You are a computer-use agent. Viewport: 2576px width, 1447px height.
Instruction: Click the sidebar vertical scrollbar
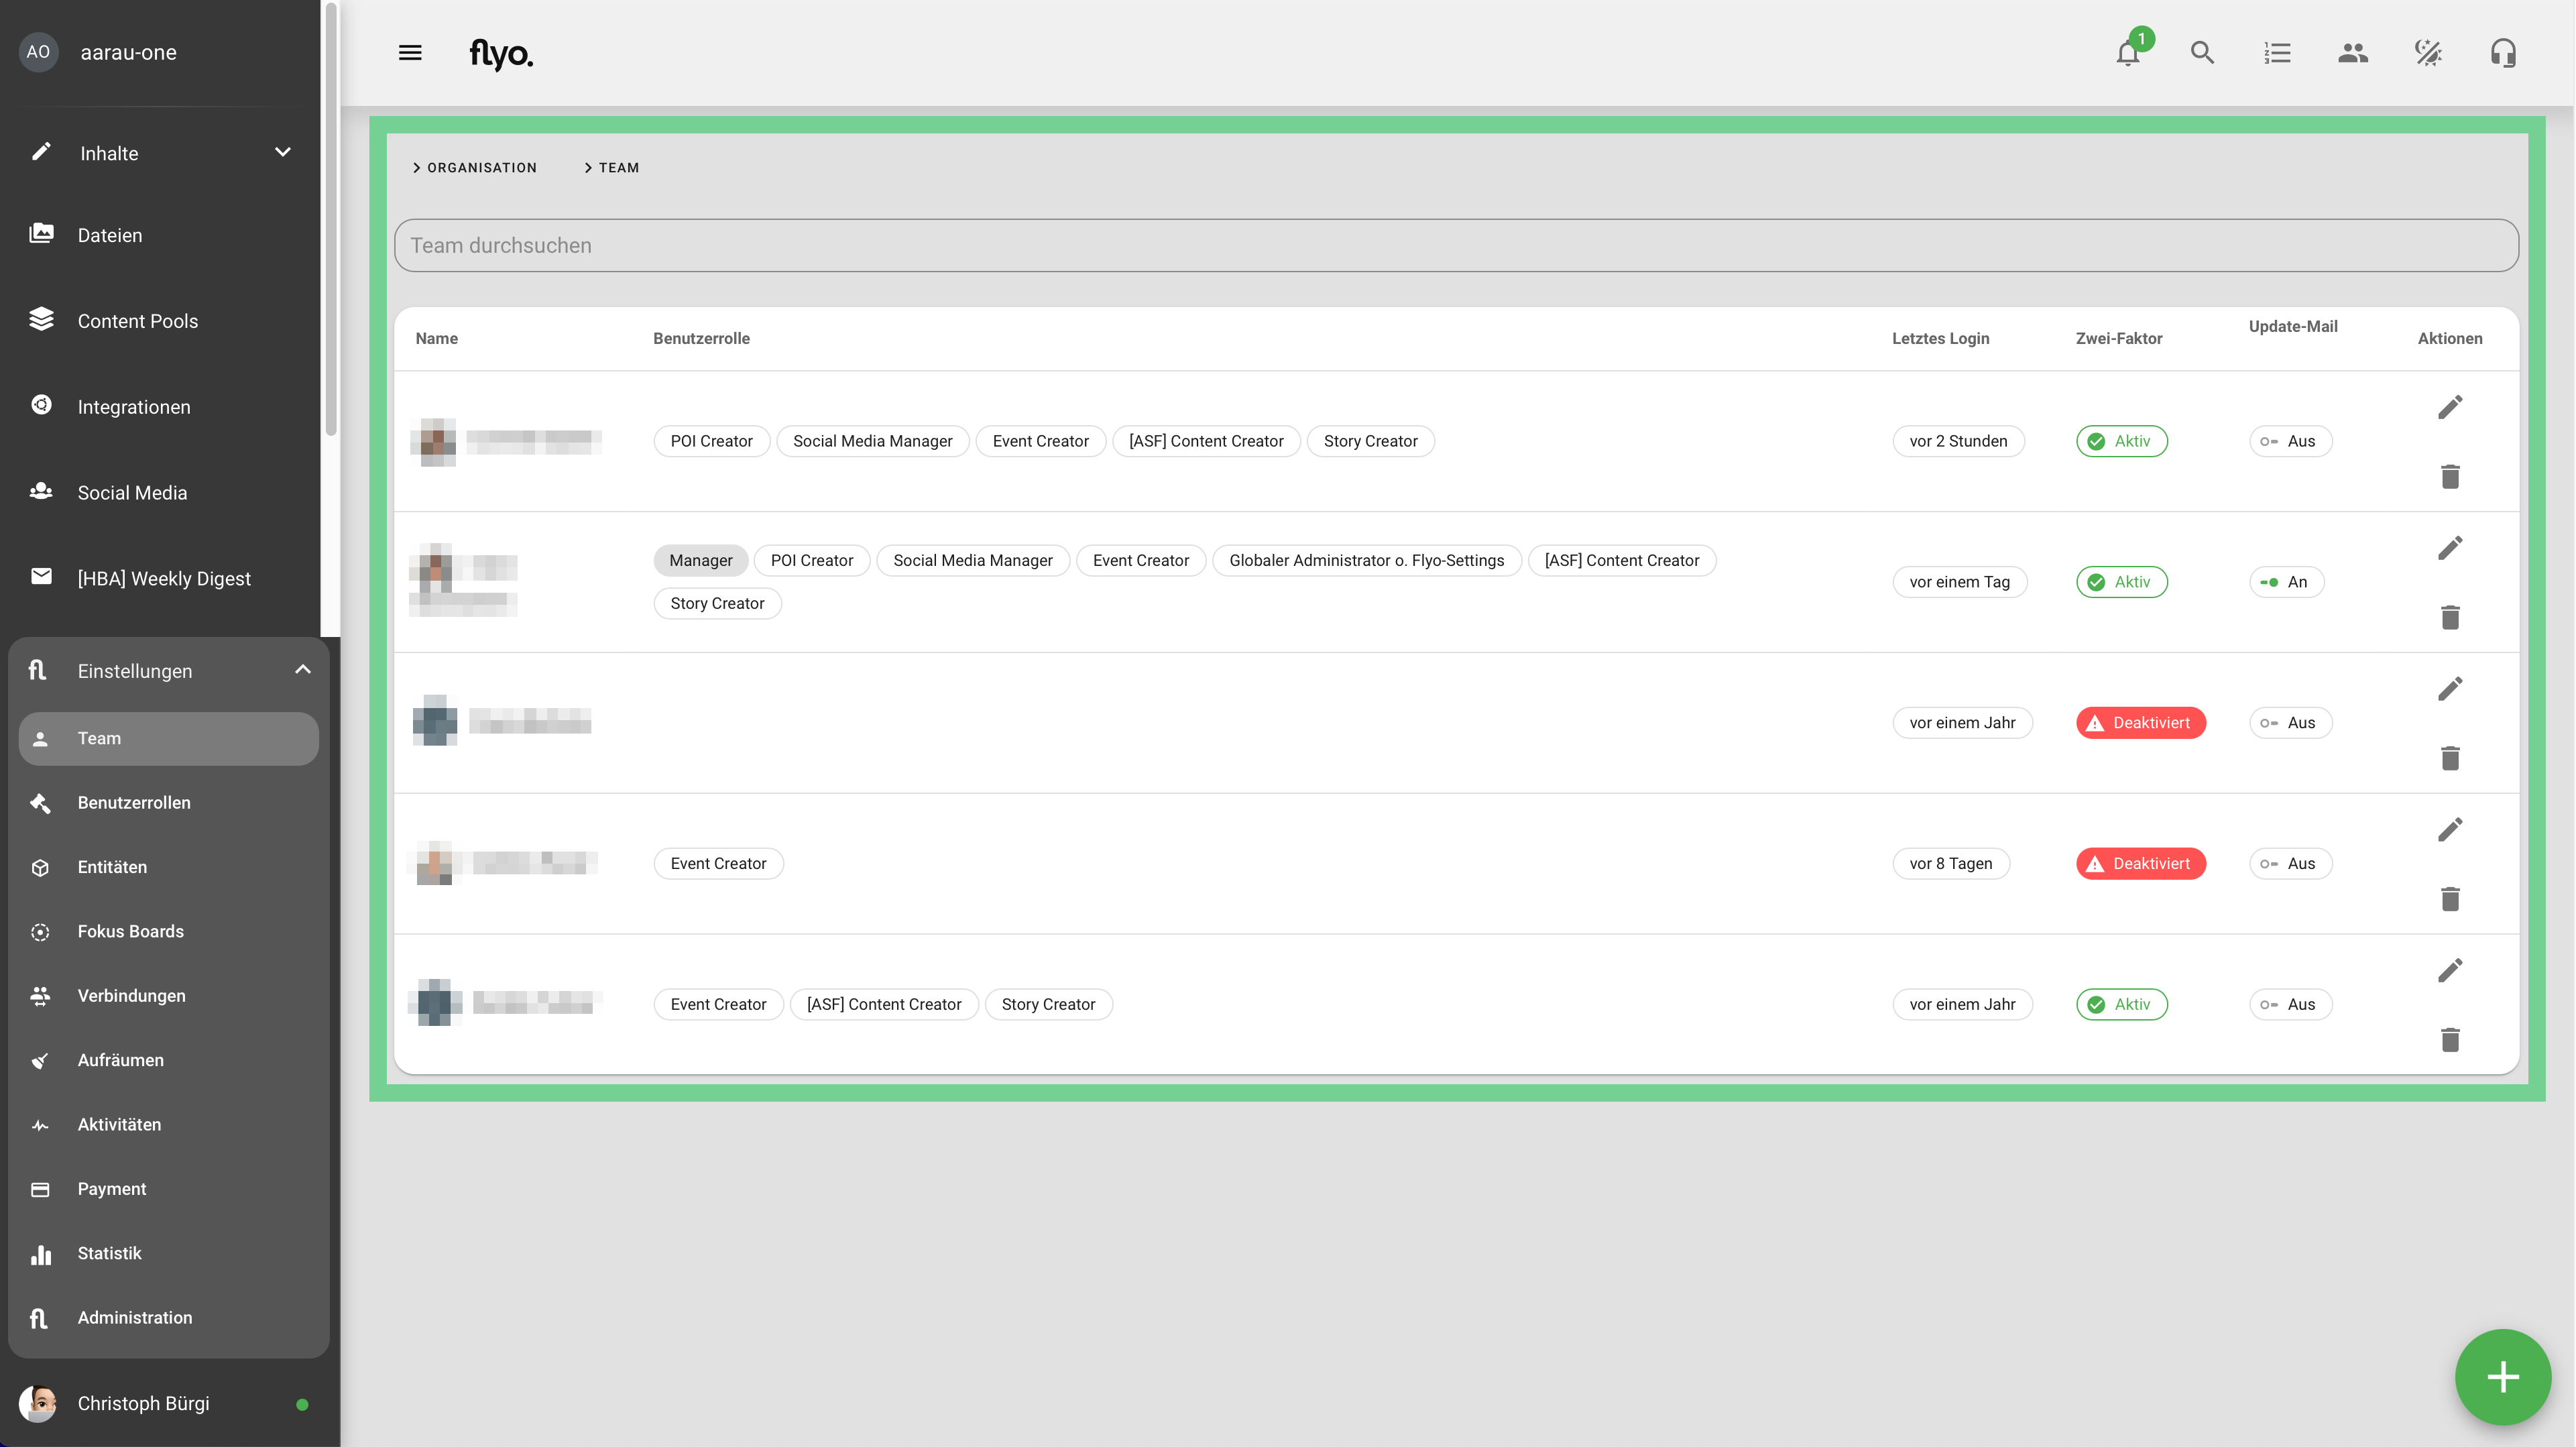pyautogui.click(x=331, y=220)
